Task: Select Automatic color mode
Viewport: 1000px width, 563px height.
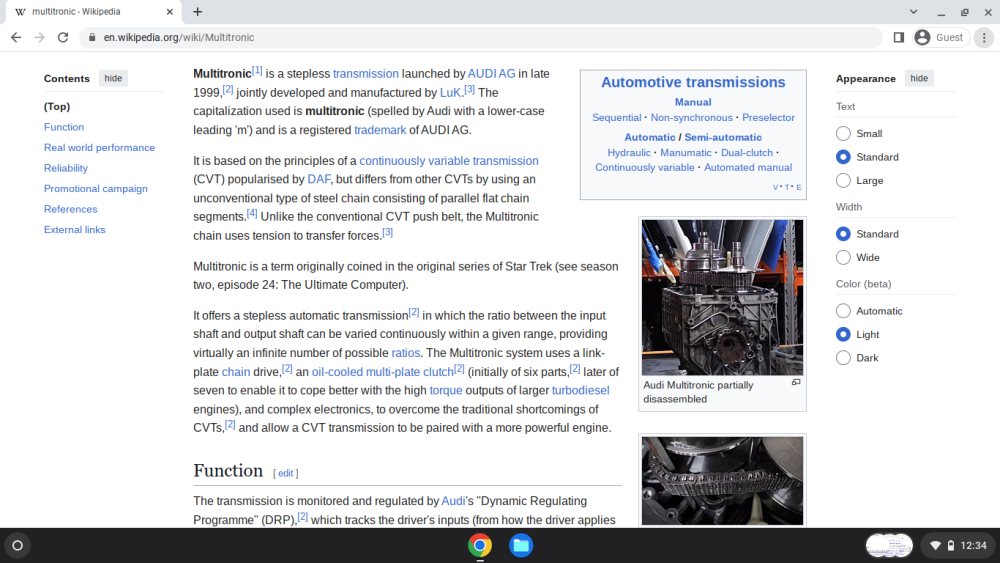Action: tap(843, 311)
